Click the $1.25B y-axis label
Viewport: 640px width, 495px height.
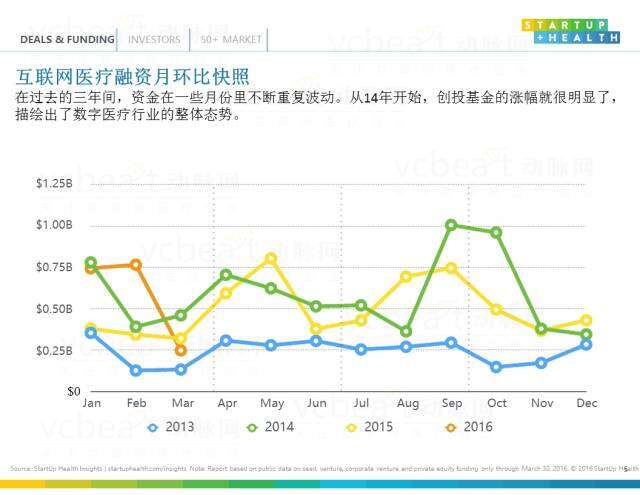[54, 184]
